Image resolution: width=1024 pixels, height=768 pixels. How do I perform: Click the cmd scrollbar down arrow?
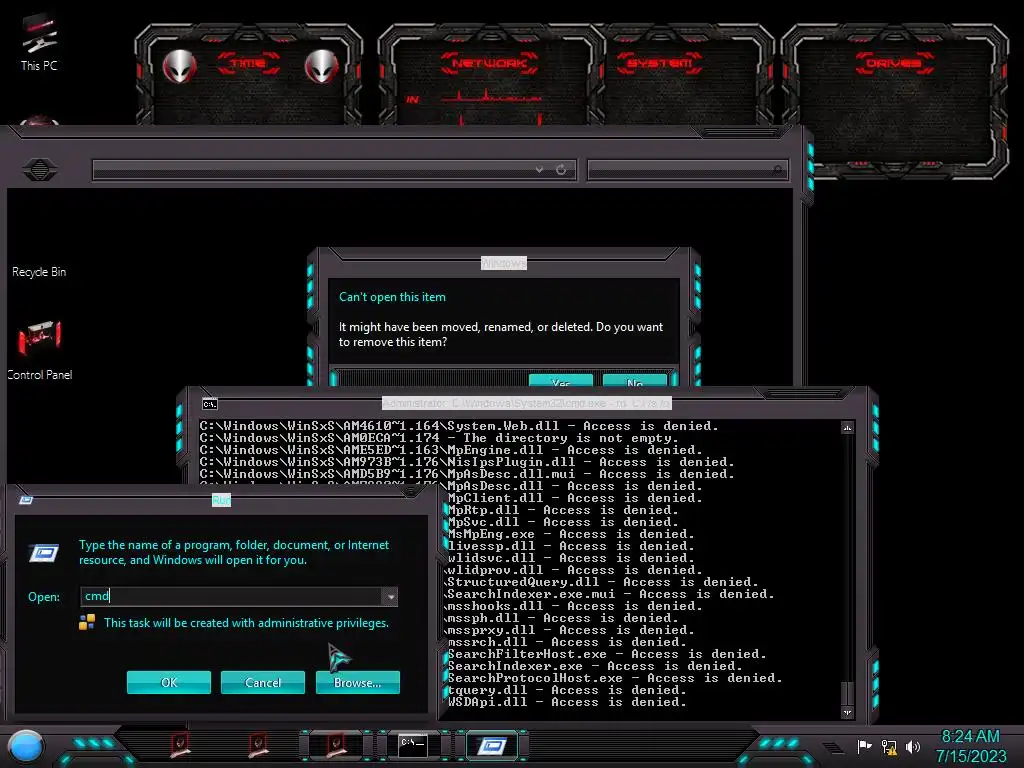[x=847, y=712]
